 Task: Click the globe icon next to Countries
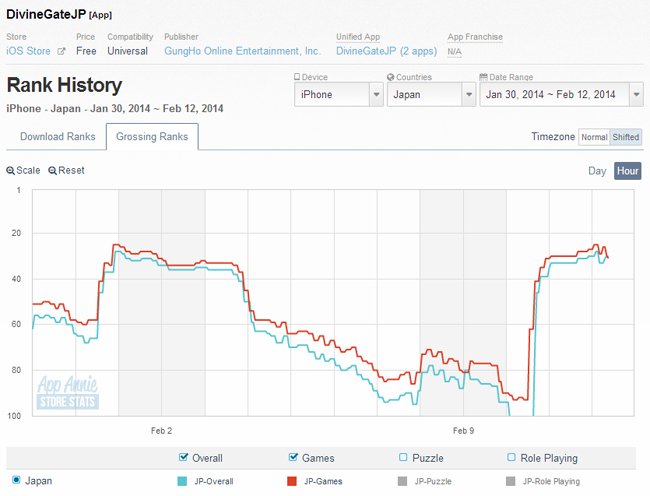(390, 77)
